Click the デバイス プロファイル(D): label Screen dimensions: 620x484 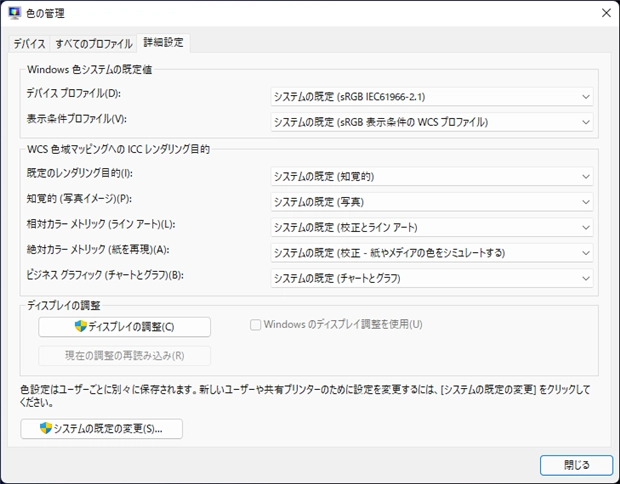pyautogui.click(x=74, y=94)
